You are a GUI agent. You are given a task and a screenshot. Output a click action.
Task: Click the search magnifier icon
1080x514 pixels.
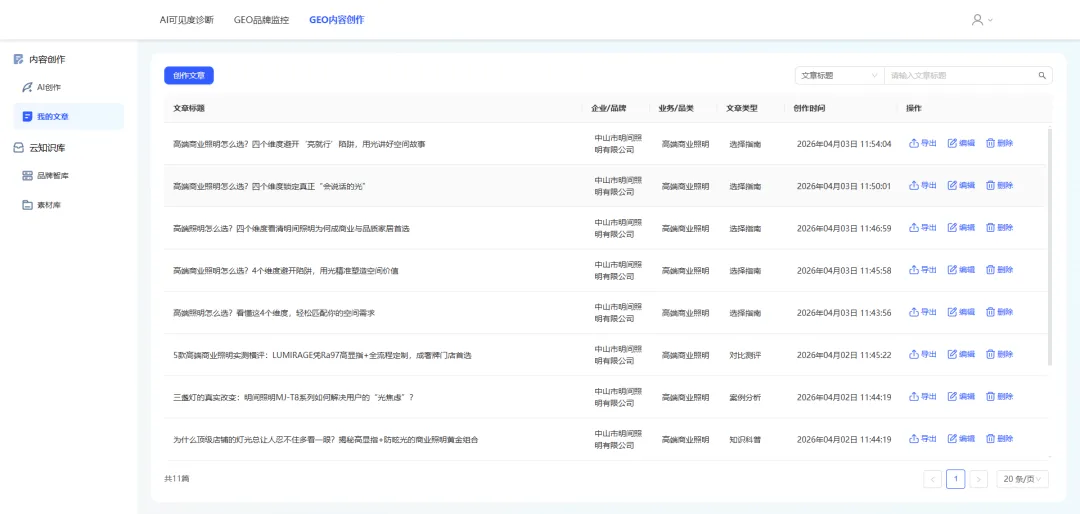[x=1042, y=76]
